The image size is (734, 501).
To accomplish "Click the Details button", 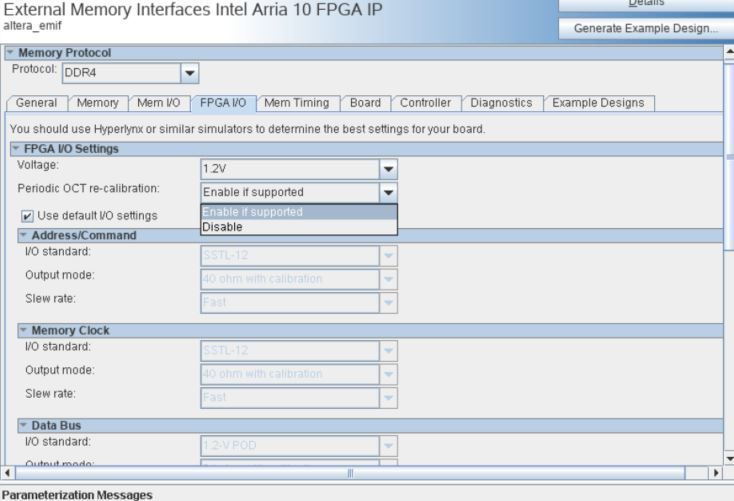I will [646, 4].
